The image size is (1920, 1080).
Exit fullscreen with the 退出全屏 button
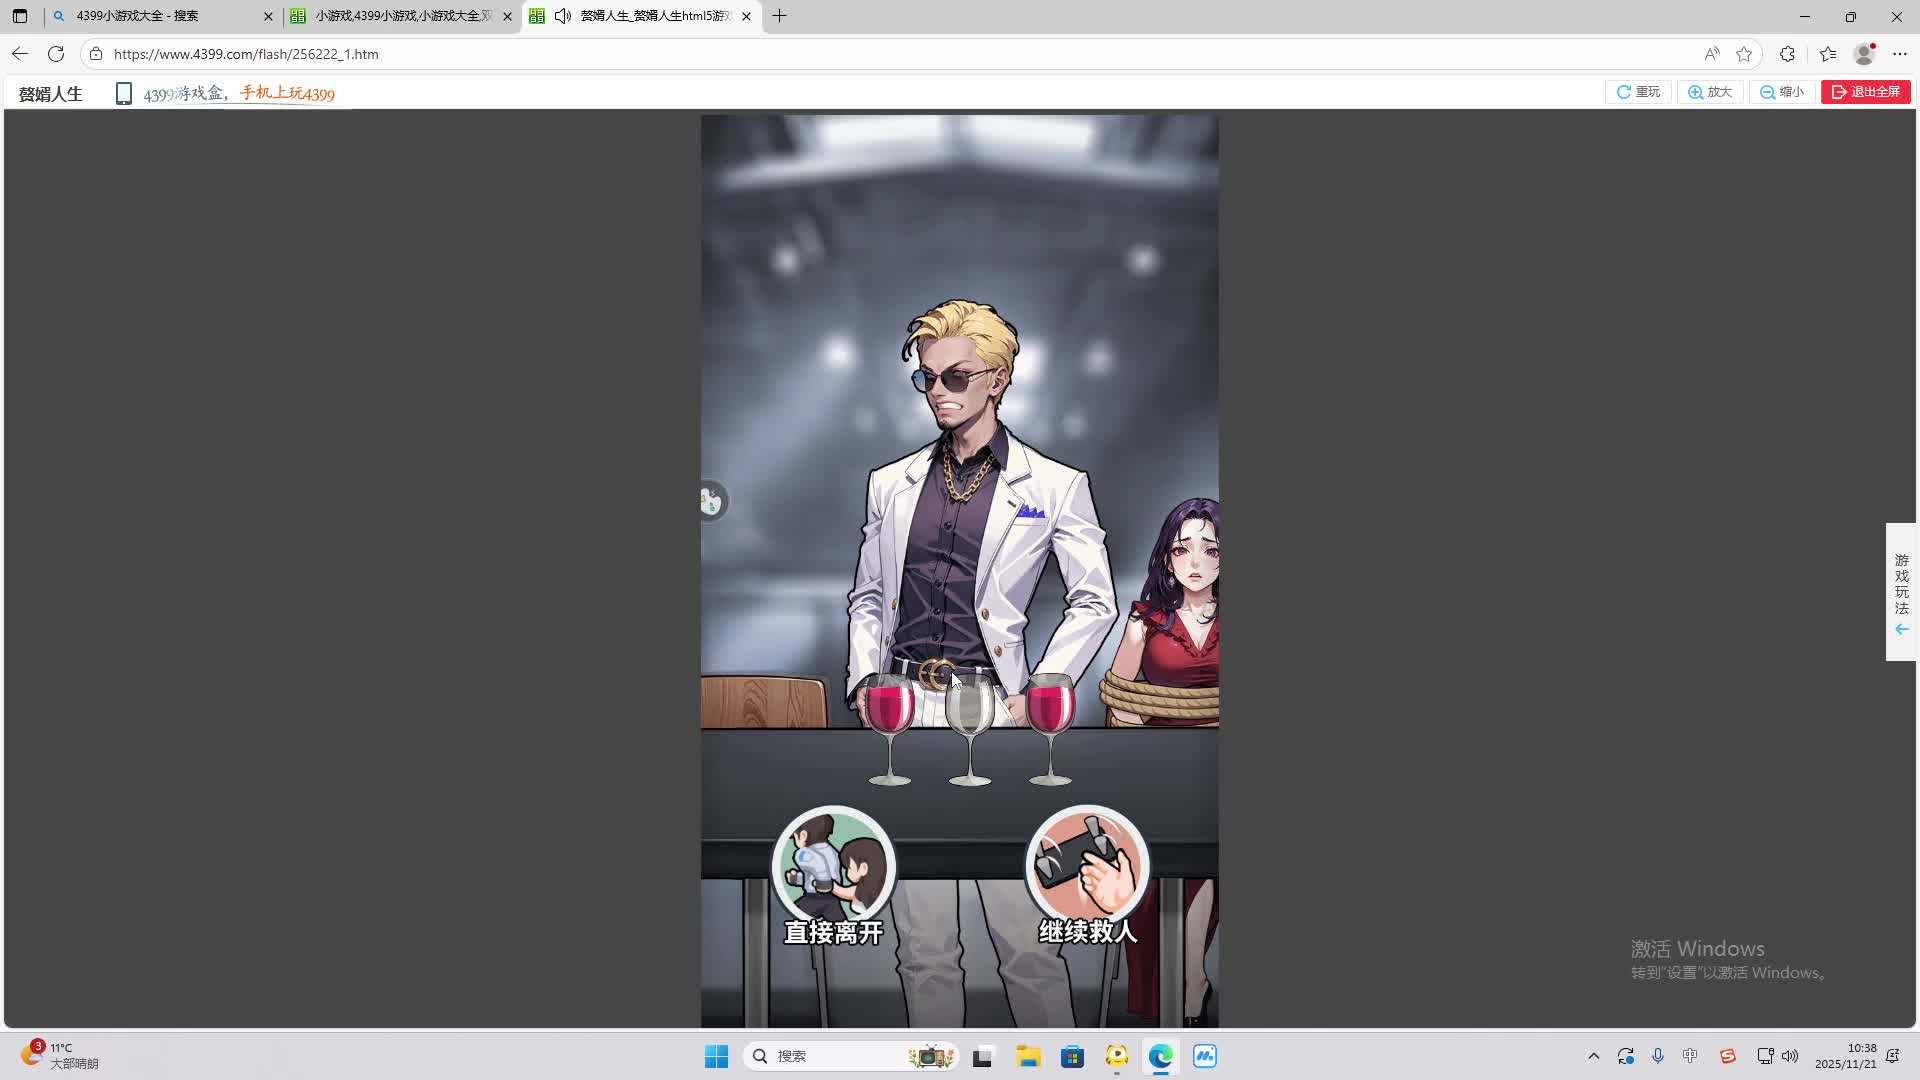[x=1865, y=92]
